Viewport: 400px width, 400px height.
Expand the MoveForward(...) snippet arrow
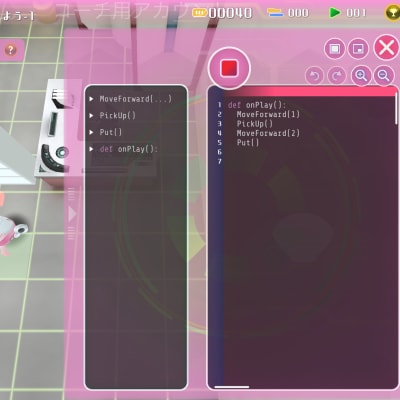pos(91,99)
